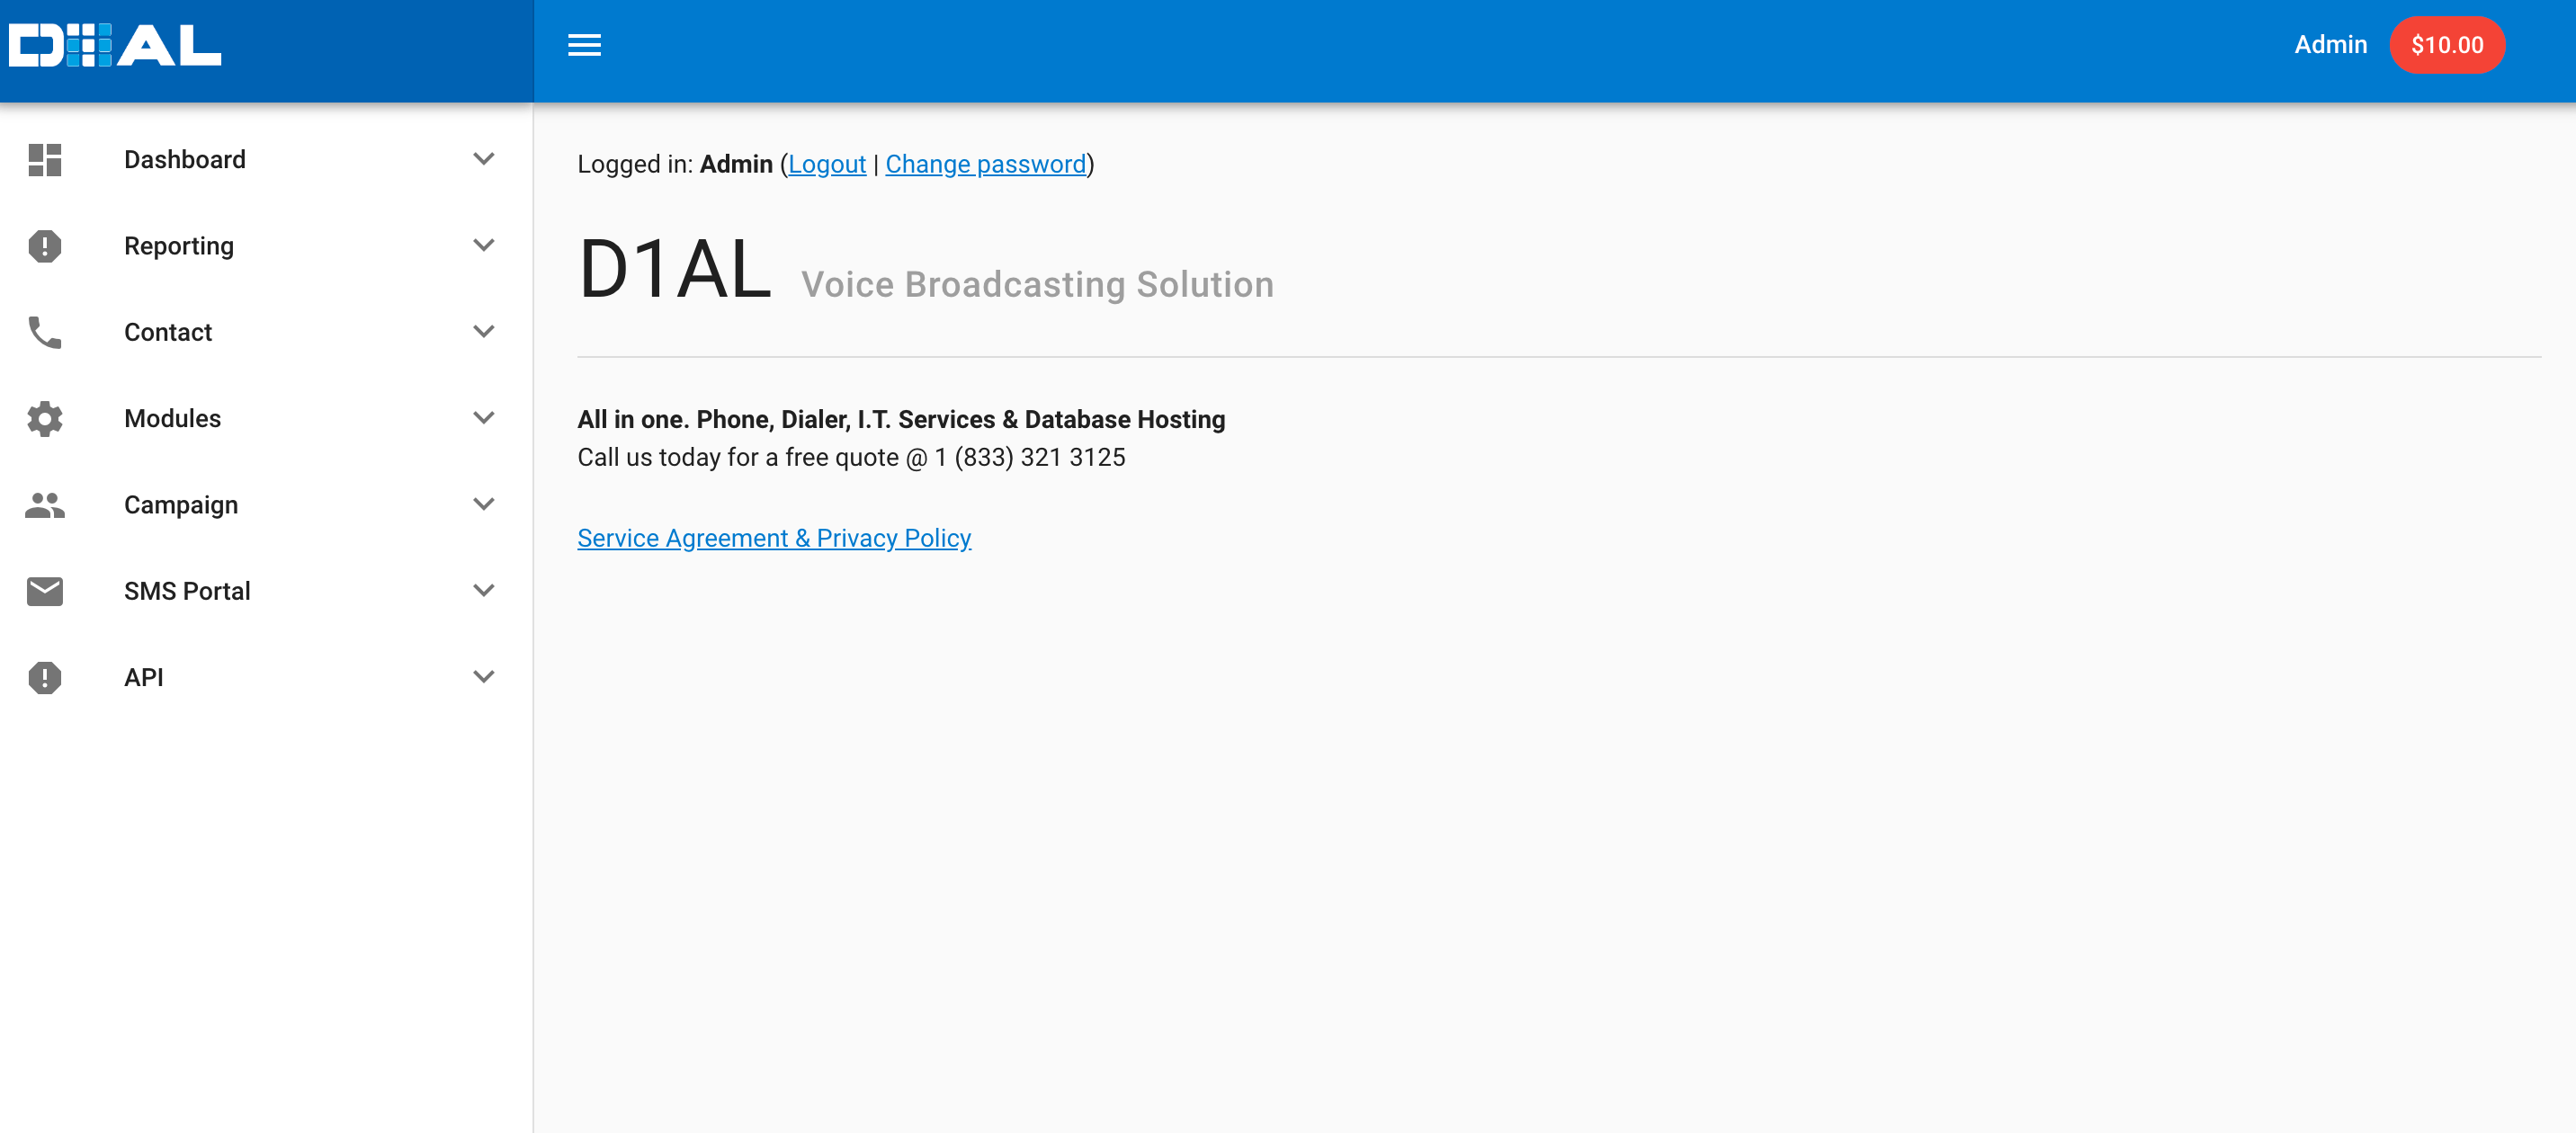
Task: Click the Logout link
Action: tap(827, 164)
